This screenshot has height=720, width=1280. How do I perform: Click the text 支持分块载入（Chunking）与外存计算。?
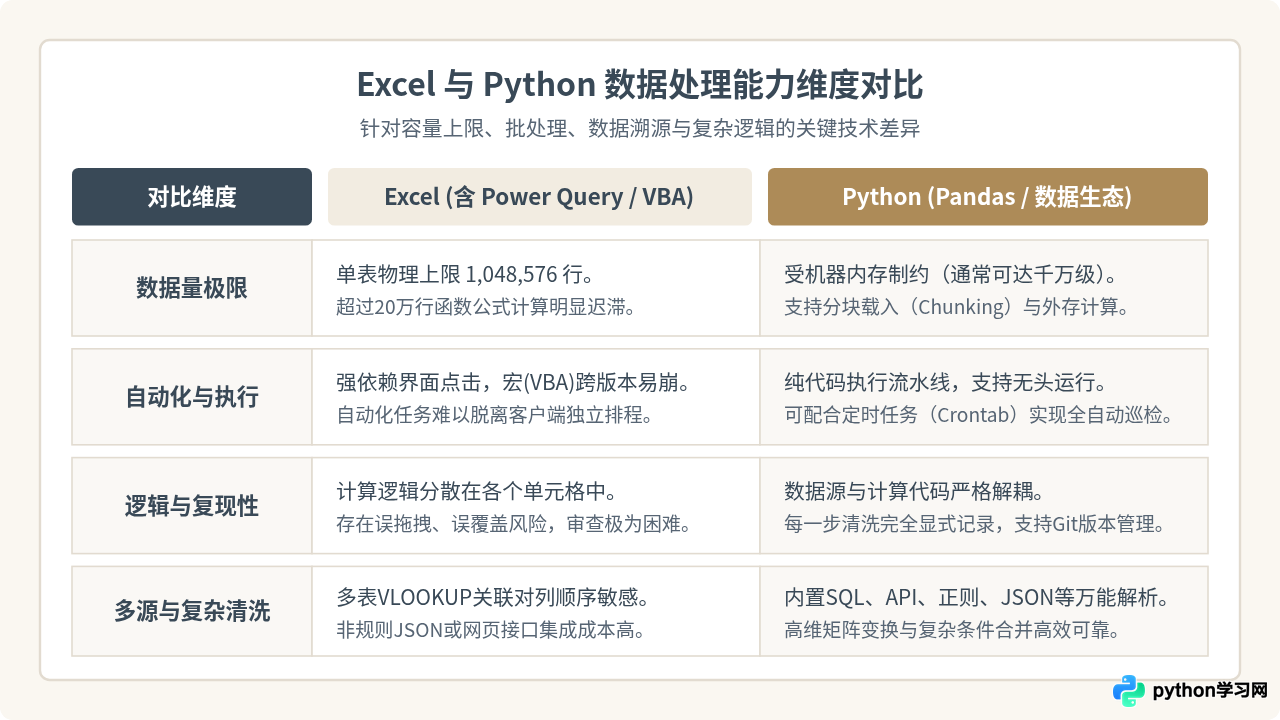(957, 307)
